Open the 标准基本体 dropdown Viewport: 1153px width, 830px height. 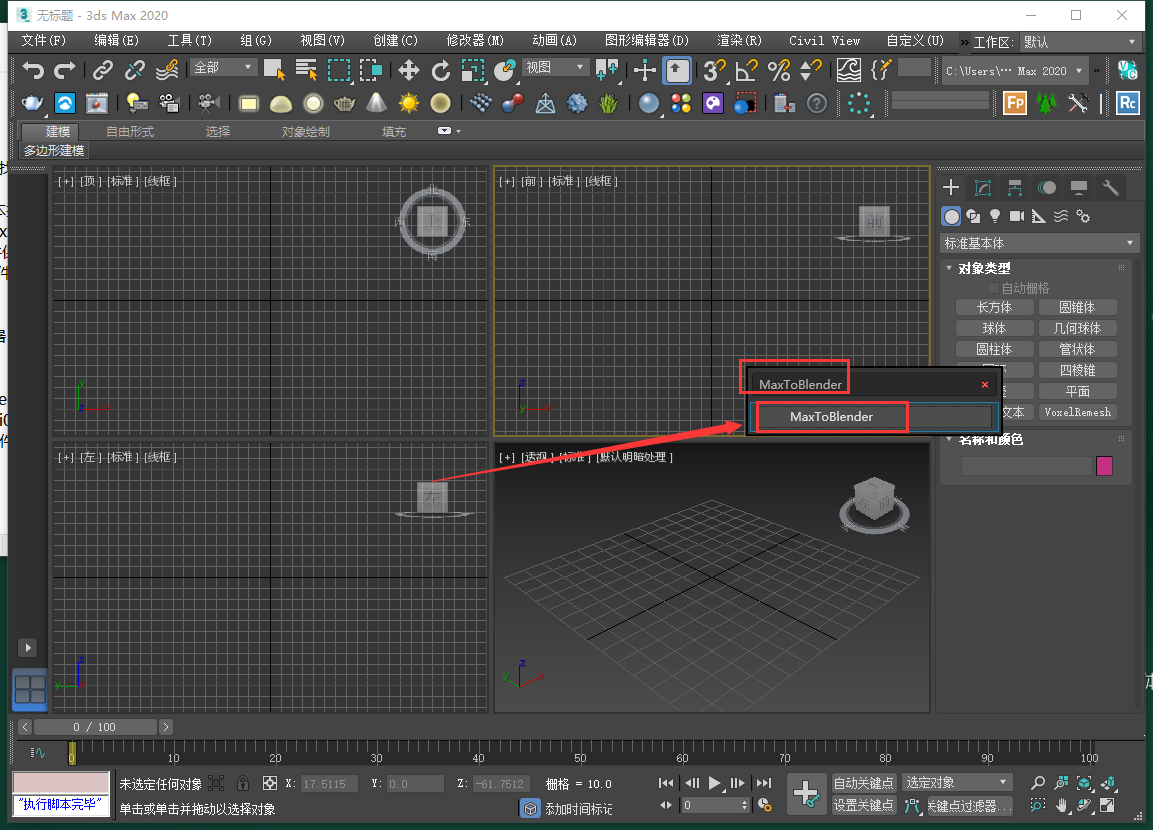pos(1040,243)
